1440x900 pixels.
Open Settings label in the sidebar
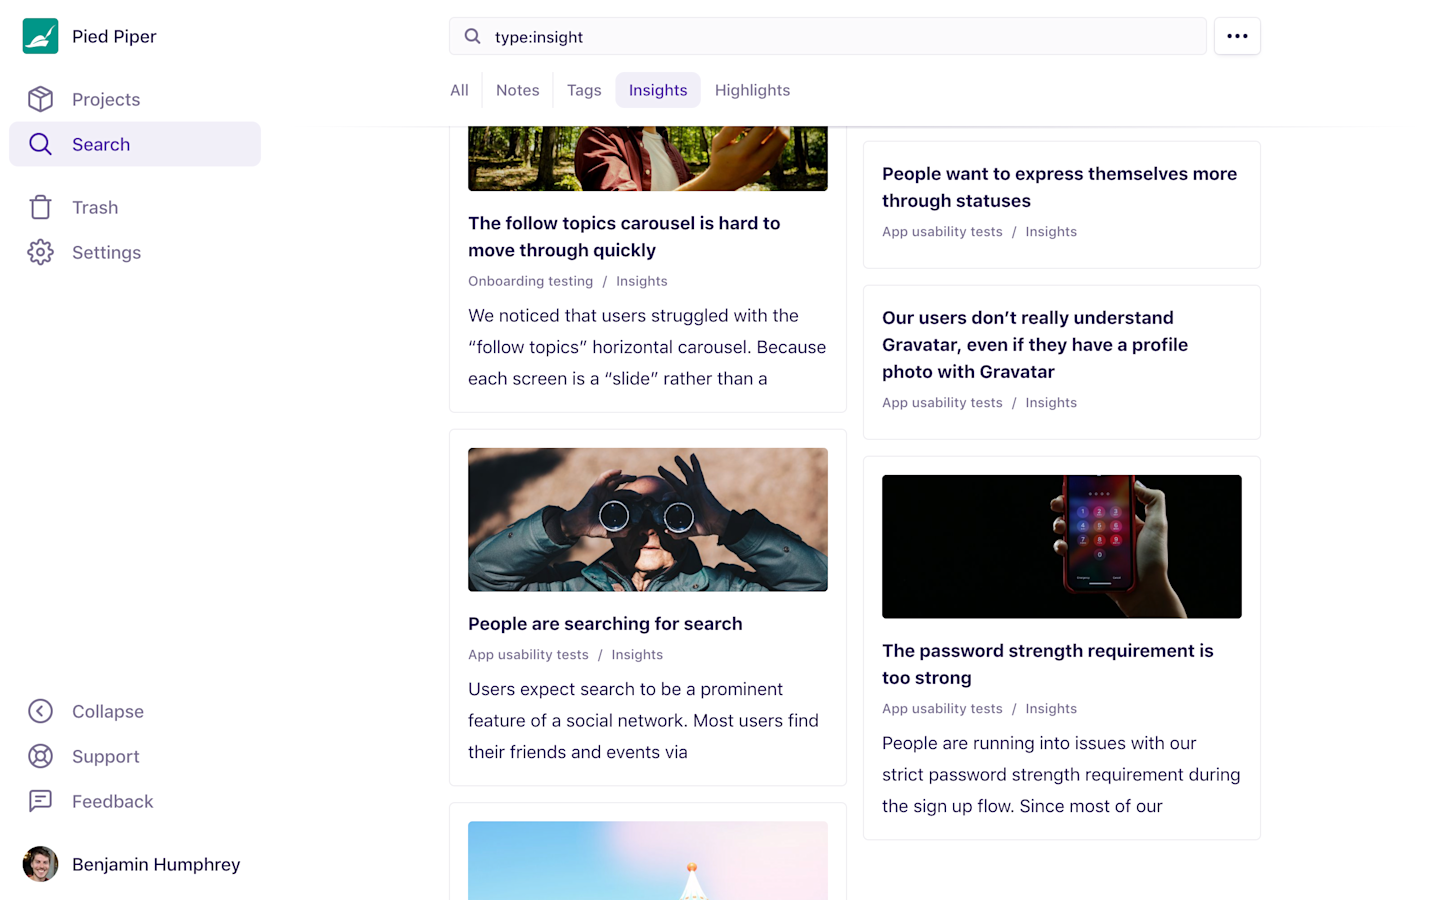click(x=106, y=252)
